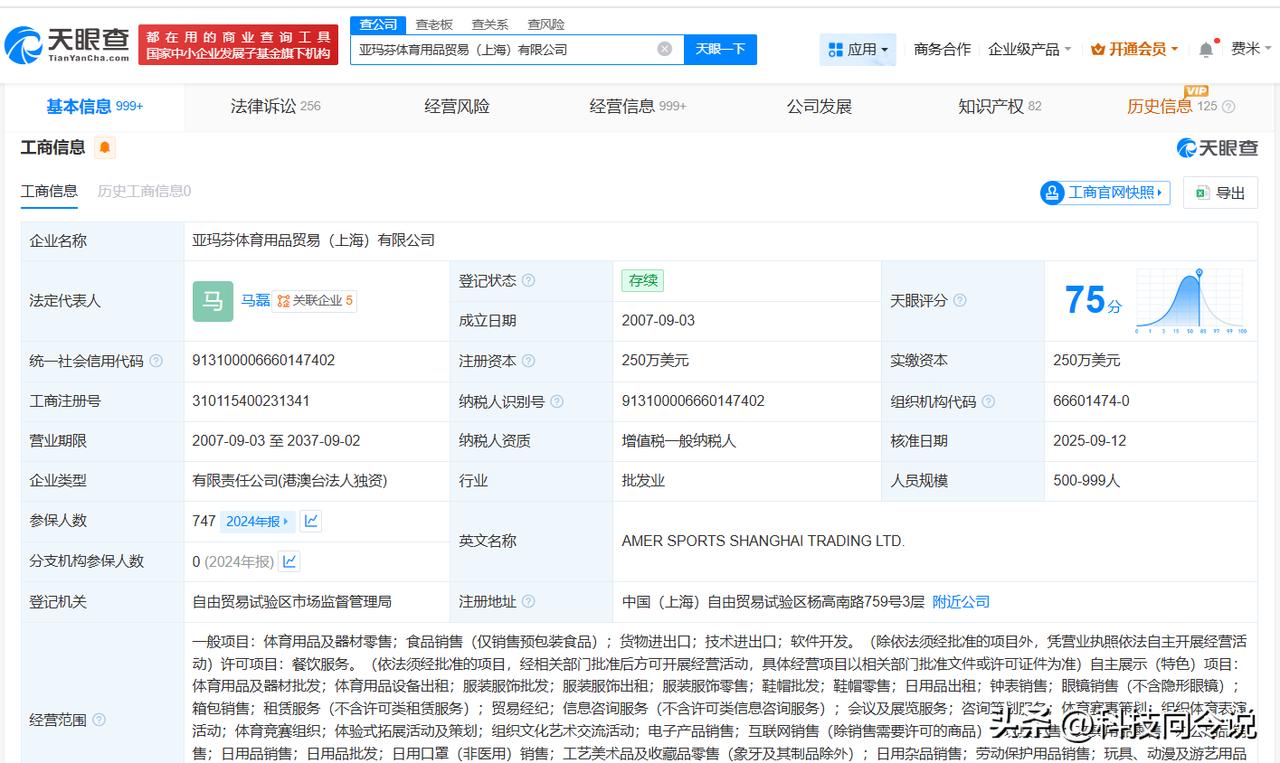Click the industry value 批发业
The image size is (1280, 763).
point(643,481)
